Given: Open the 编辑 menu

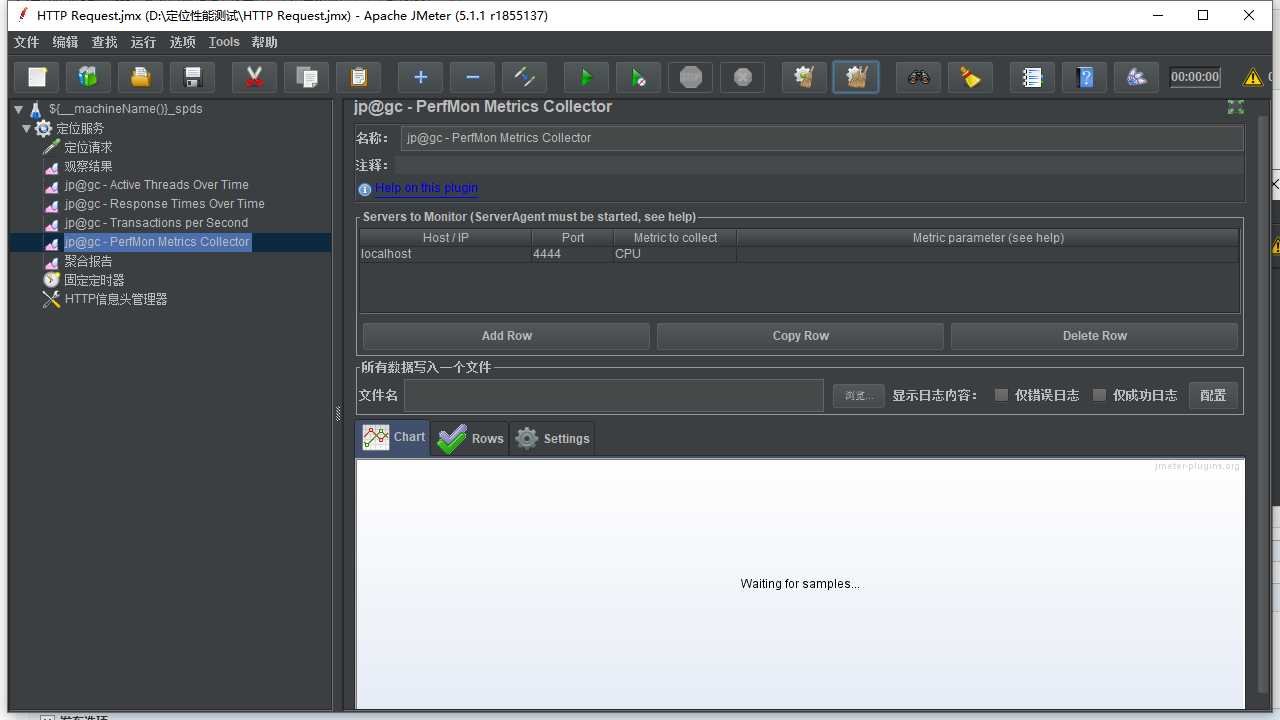Looking at the screenshot, I should coord(65,42).
